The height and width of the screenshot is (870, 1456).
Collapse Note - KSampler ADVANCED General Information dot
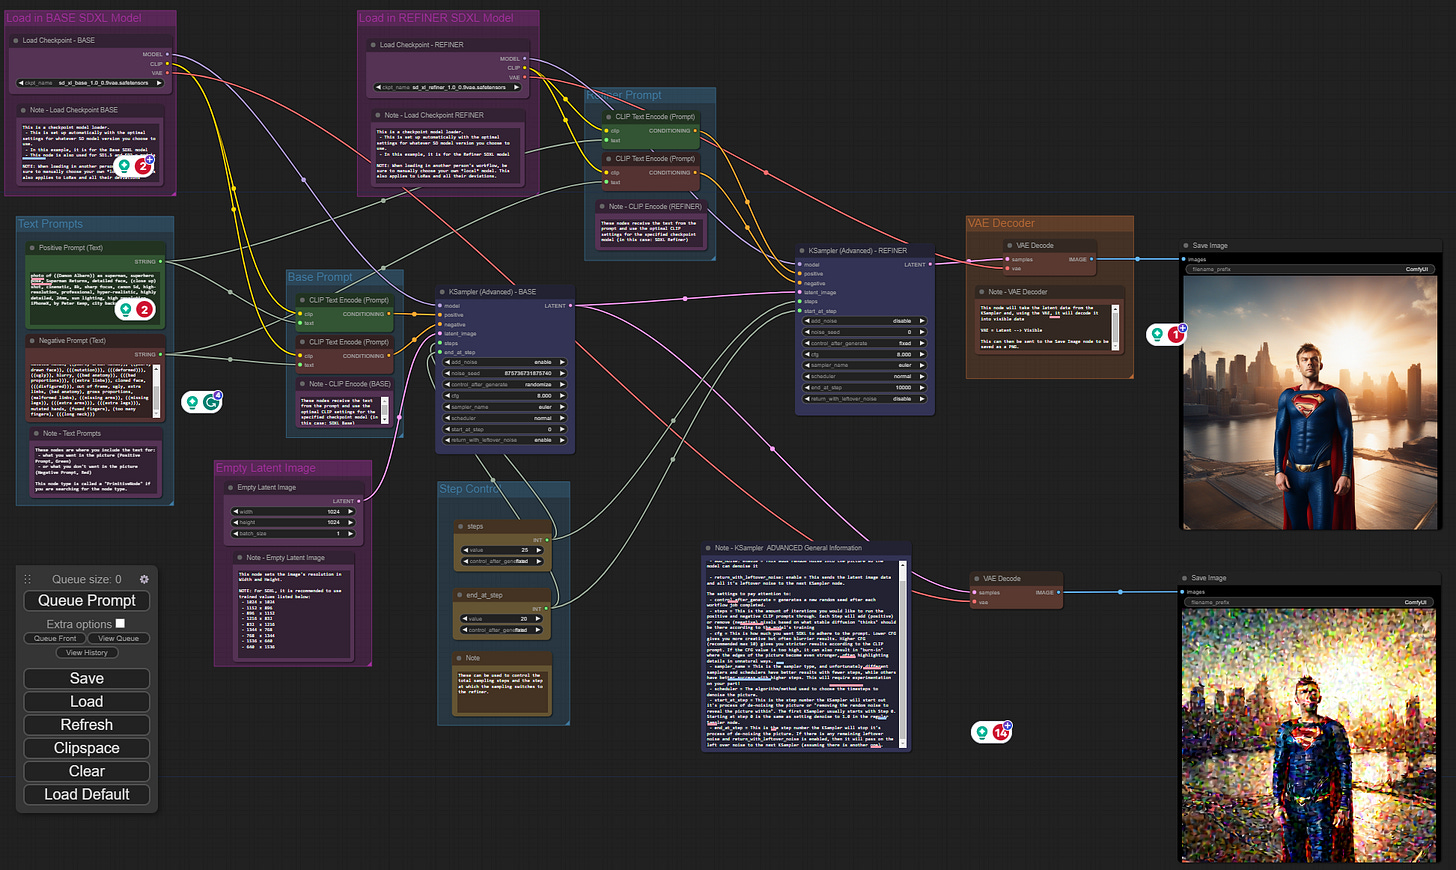(708, 548)
